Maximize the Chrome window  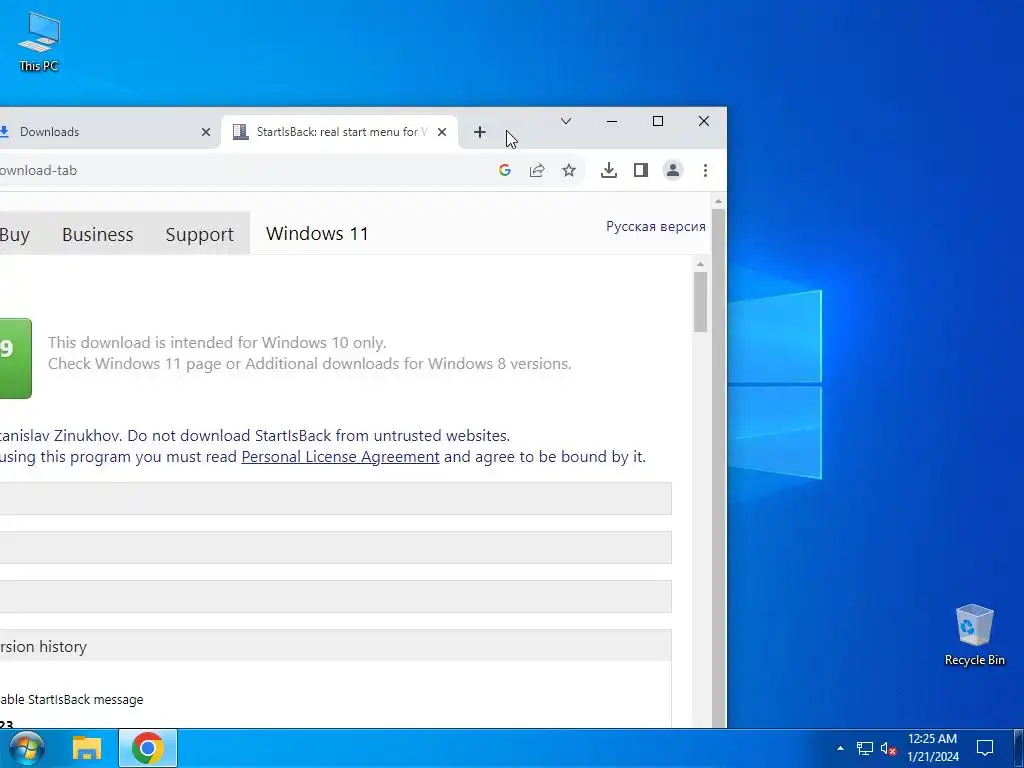coord(658,121)
